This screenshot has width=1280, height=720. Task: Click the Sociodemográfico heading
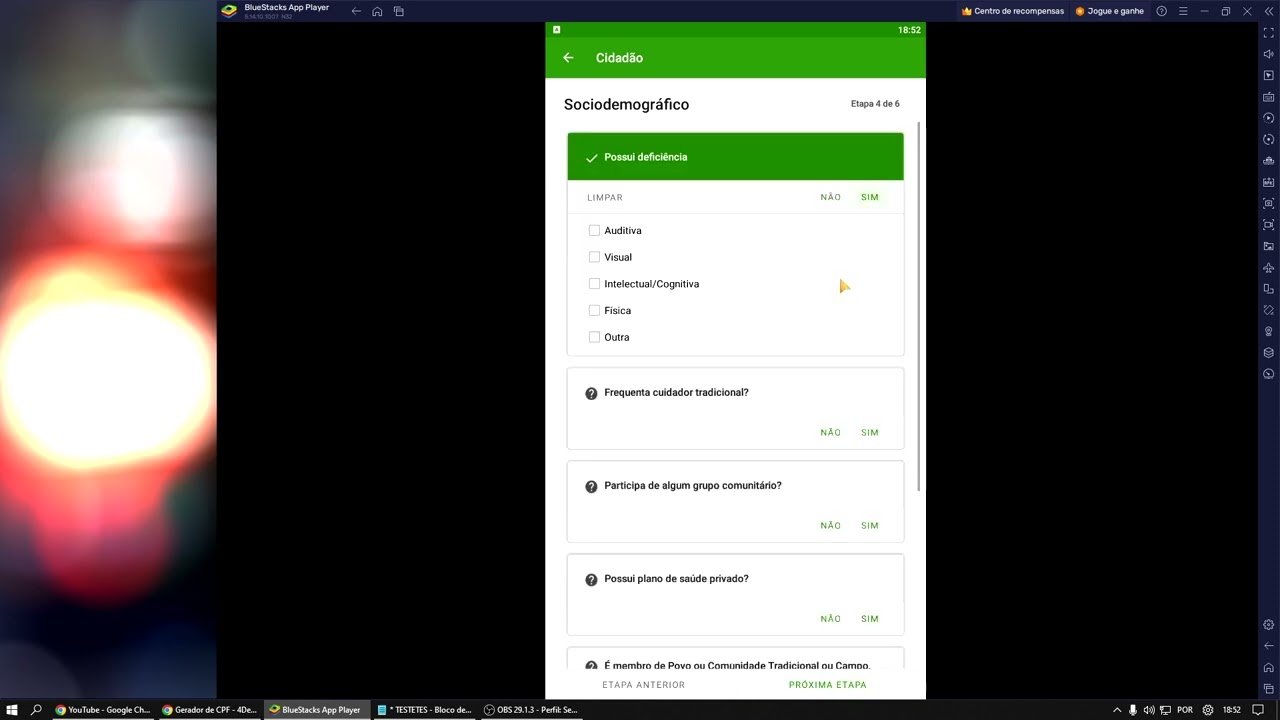coord(626,104)
